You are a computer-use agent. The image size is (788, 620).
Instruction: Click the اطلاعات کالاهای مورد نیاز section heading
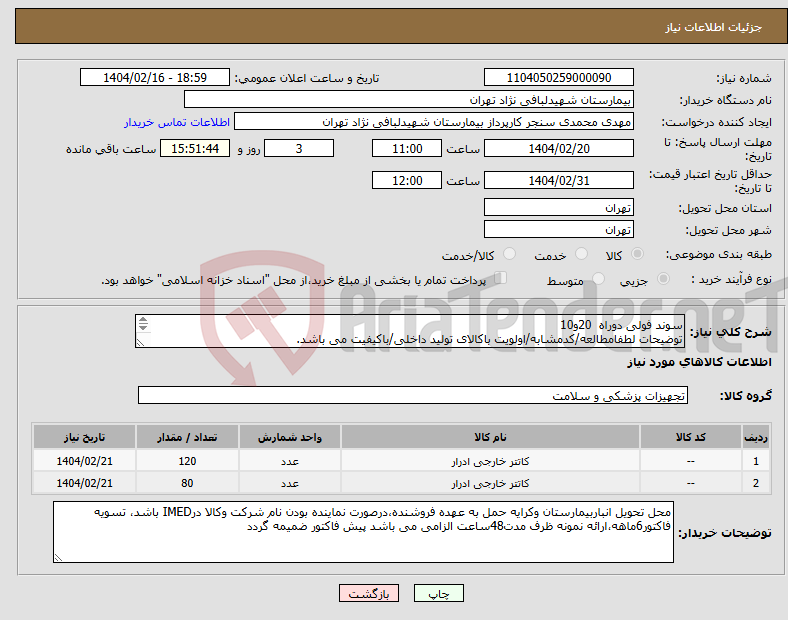coord(699,362)
